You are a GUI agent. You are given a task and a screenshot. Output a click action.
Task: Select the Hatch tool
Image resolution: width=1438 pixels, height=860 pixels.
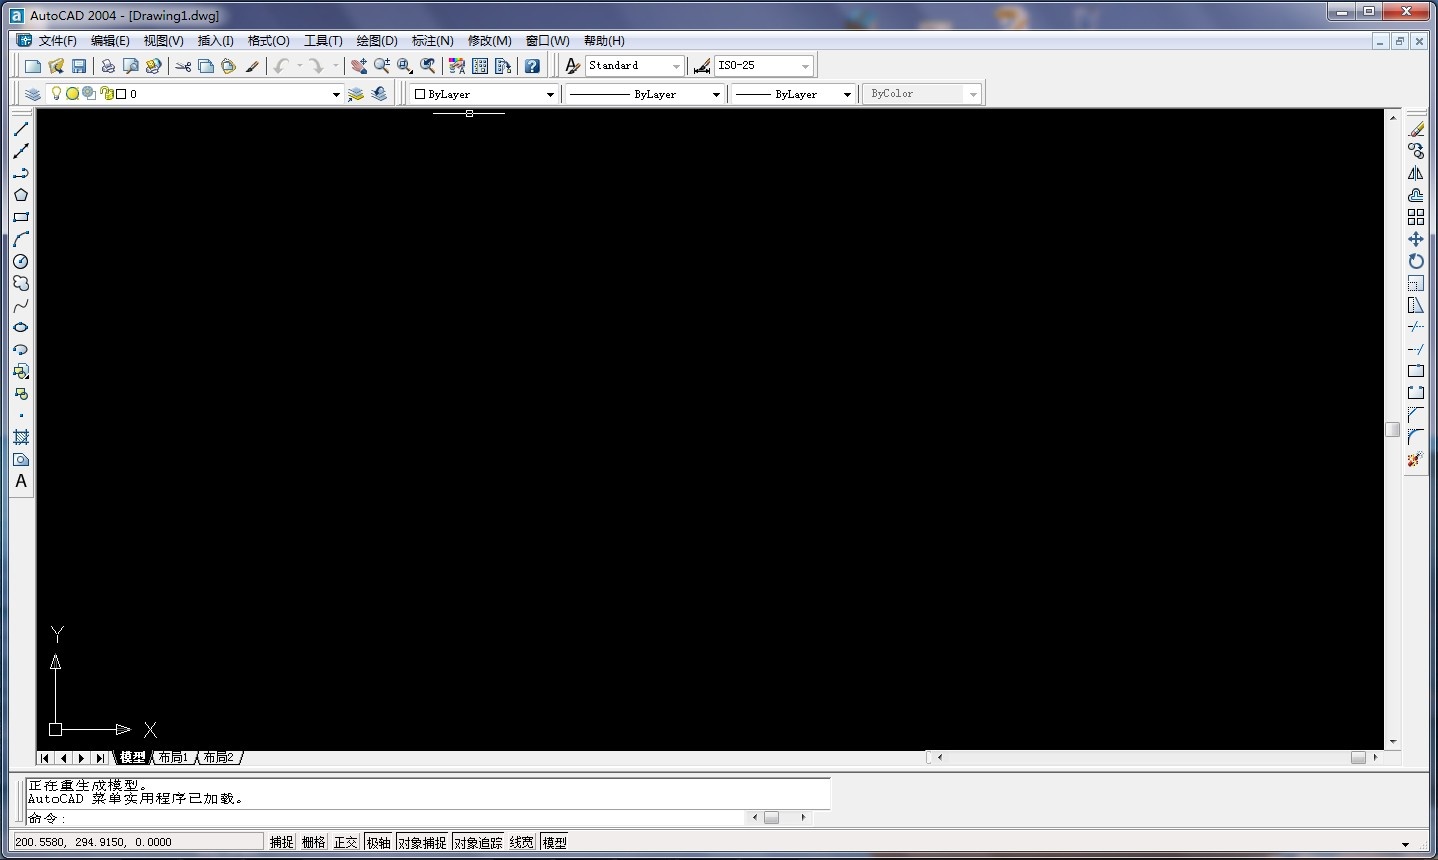click(x=22, y=437)
